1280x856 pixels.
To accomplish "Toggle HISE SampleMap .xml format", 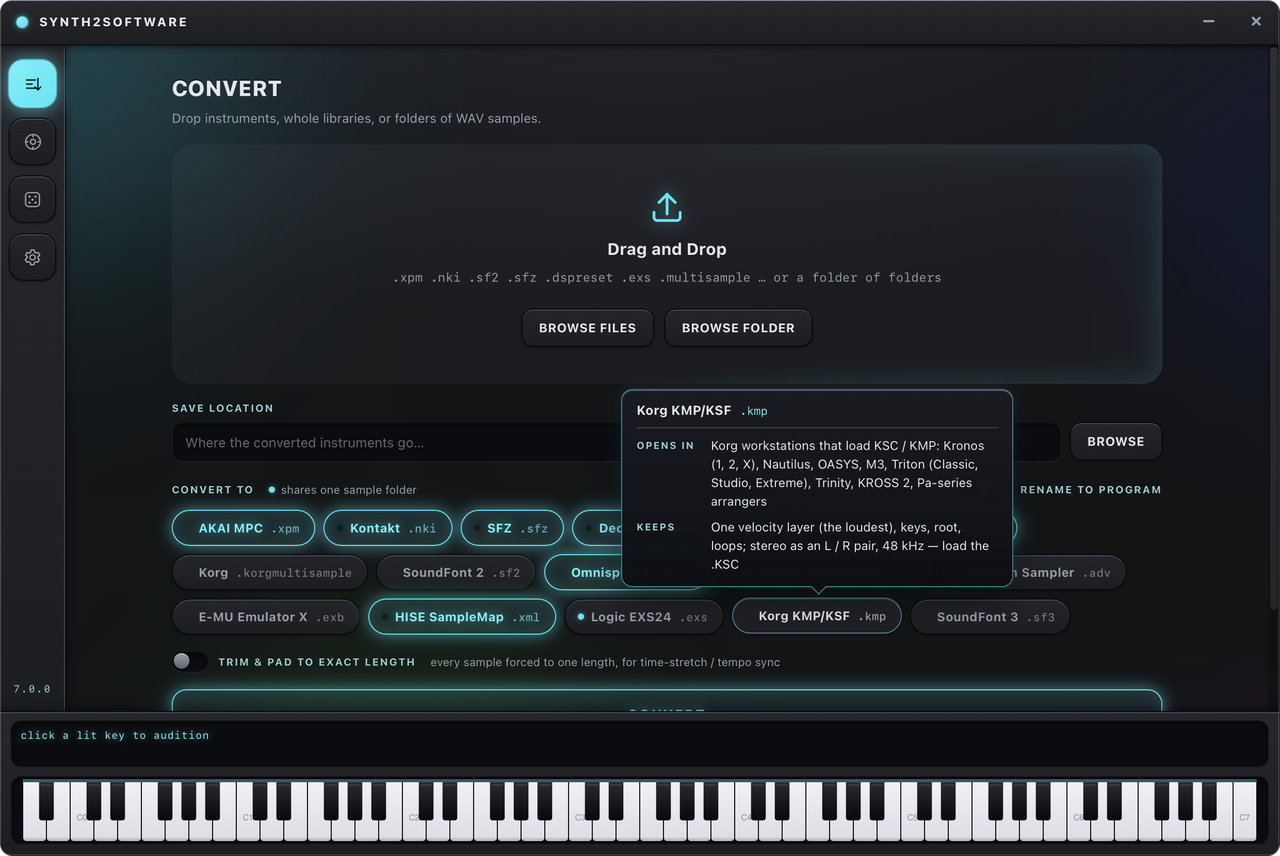I will [462, 617].
